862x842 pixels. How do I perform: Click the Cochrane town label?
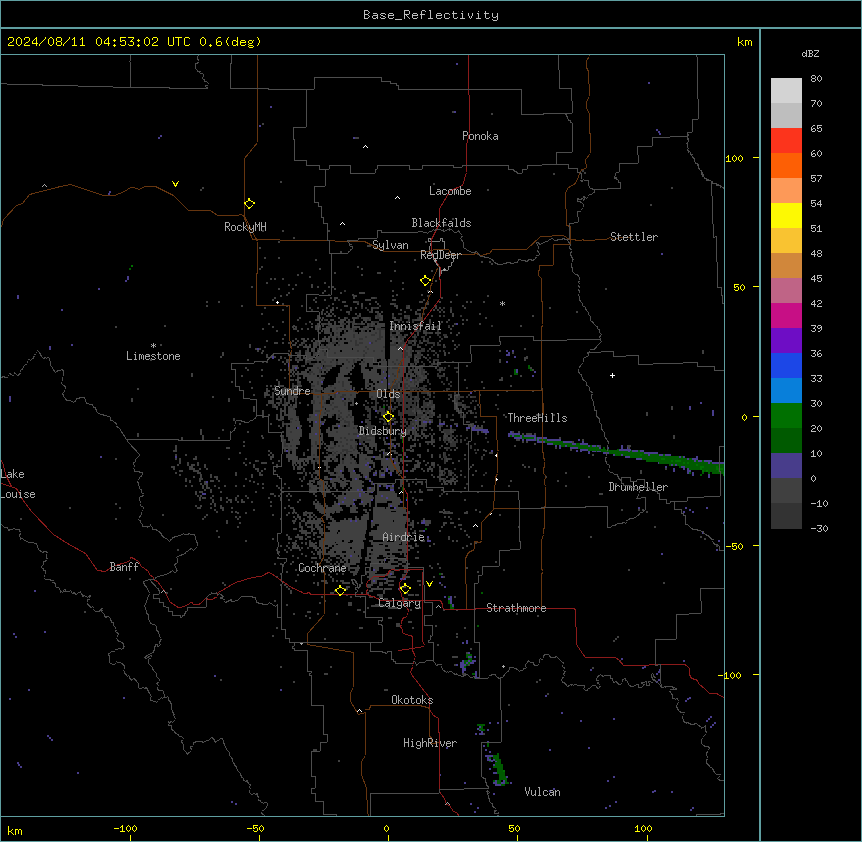coord(322,568)
